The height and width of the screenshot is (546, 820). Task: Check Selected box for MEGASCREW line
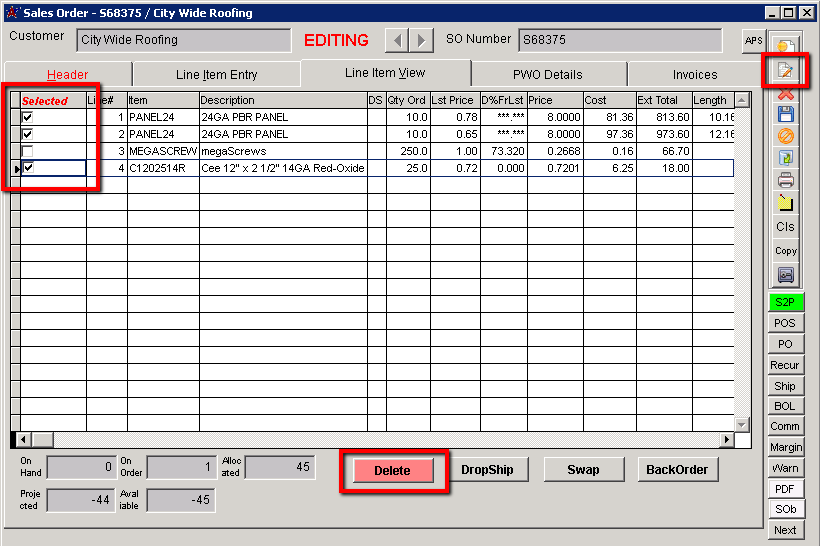(x=28, y=151)
